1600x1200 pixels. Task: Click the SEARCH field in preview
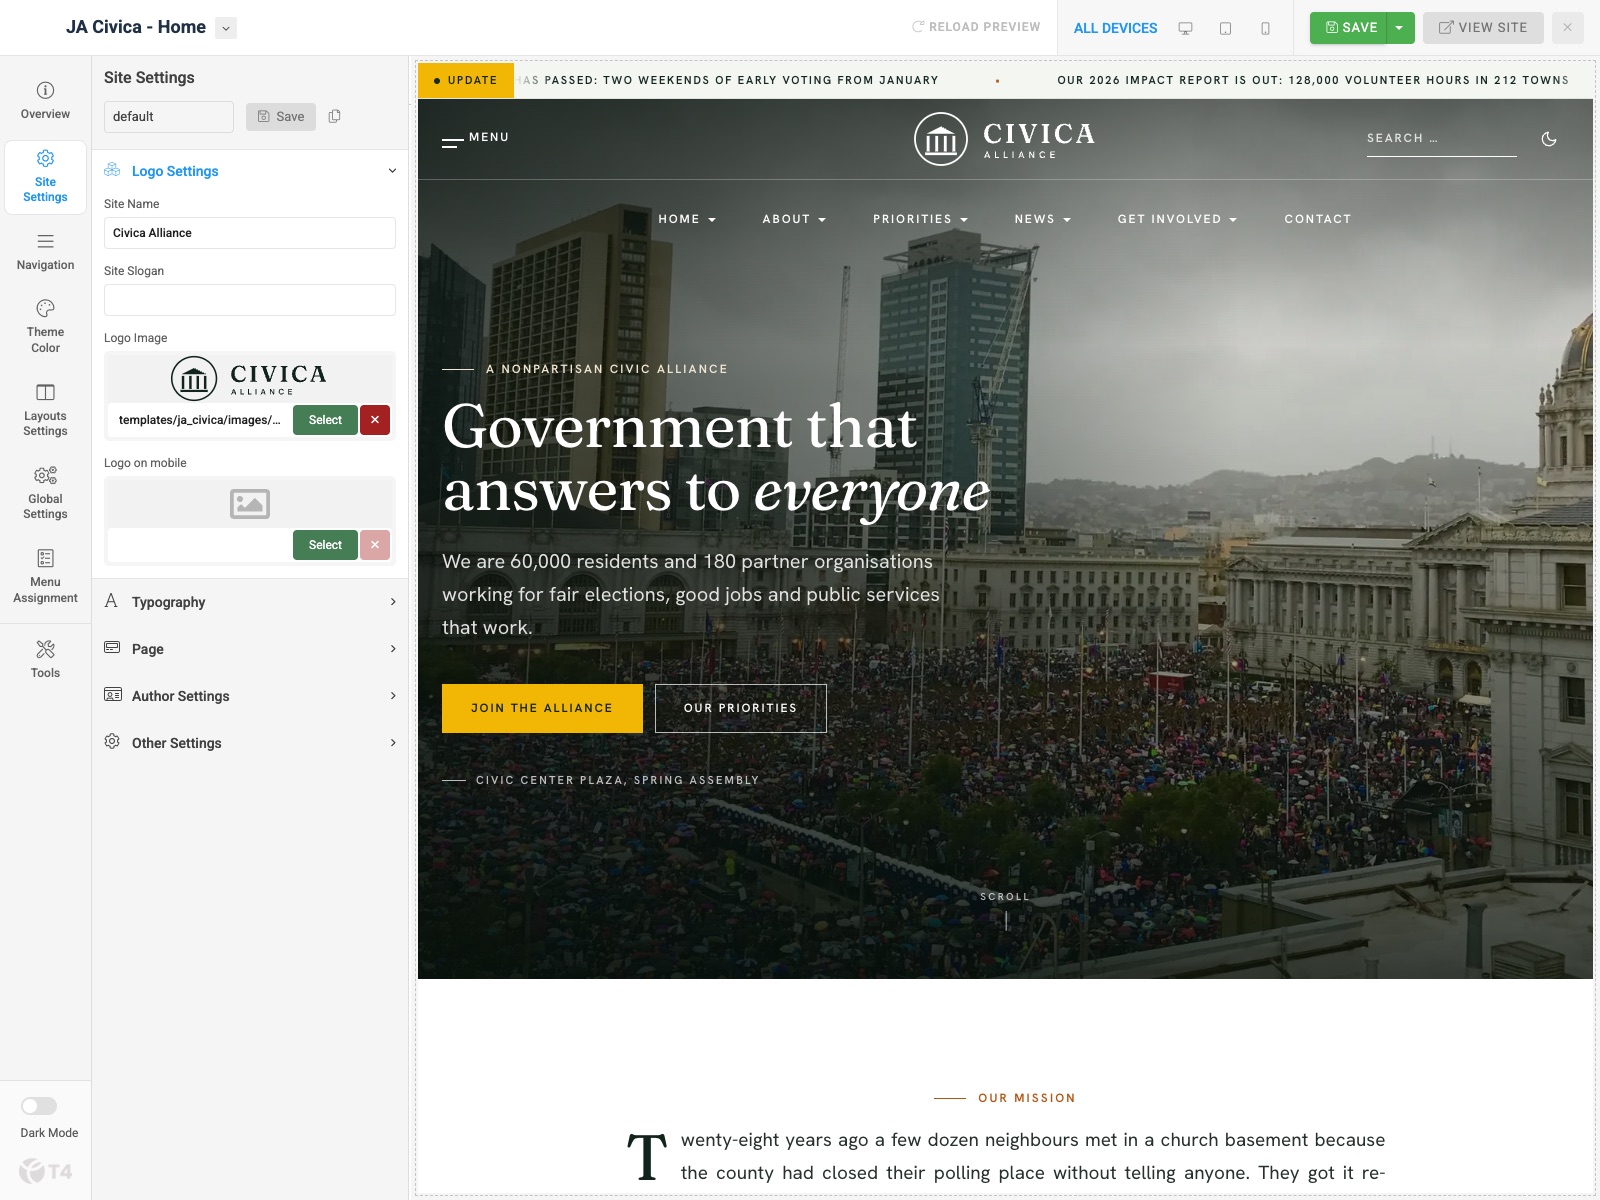click(1441, 139)
